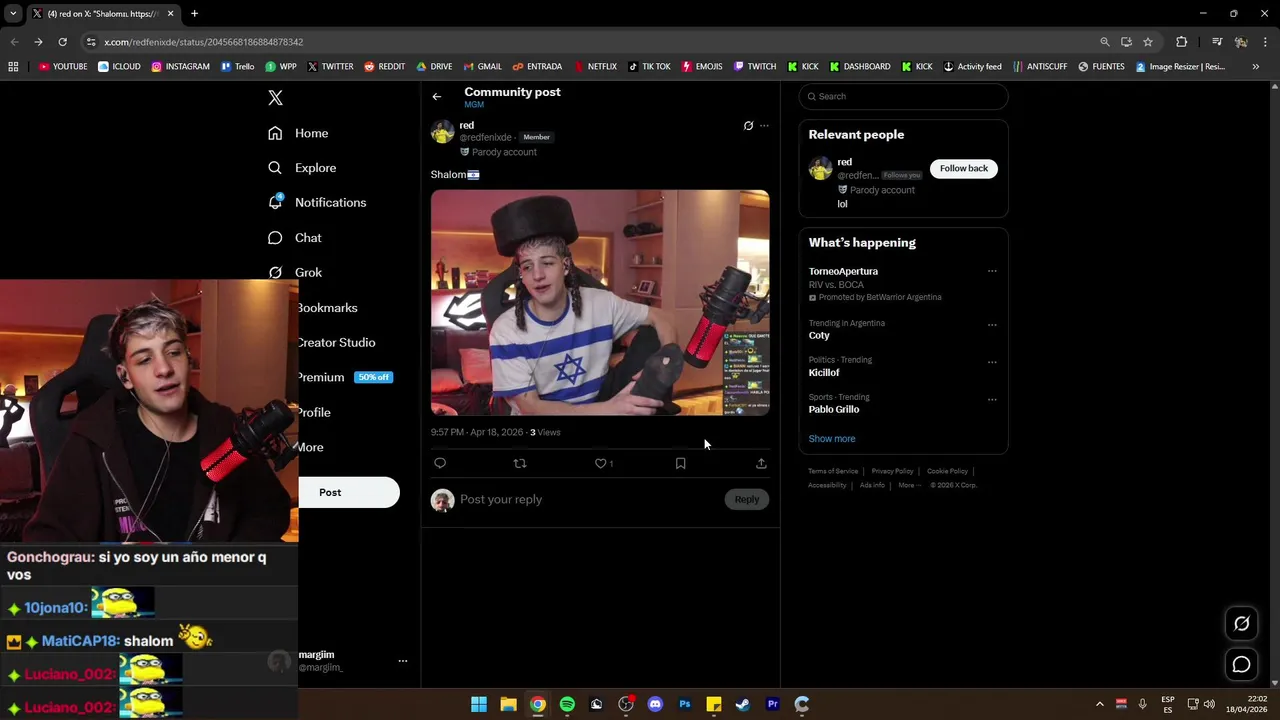
Task: Click the Reply button
Action: pos(747,499)
